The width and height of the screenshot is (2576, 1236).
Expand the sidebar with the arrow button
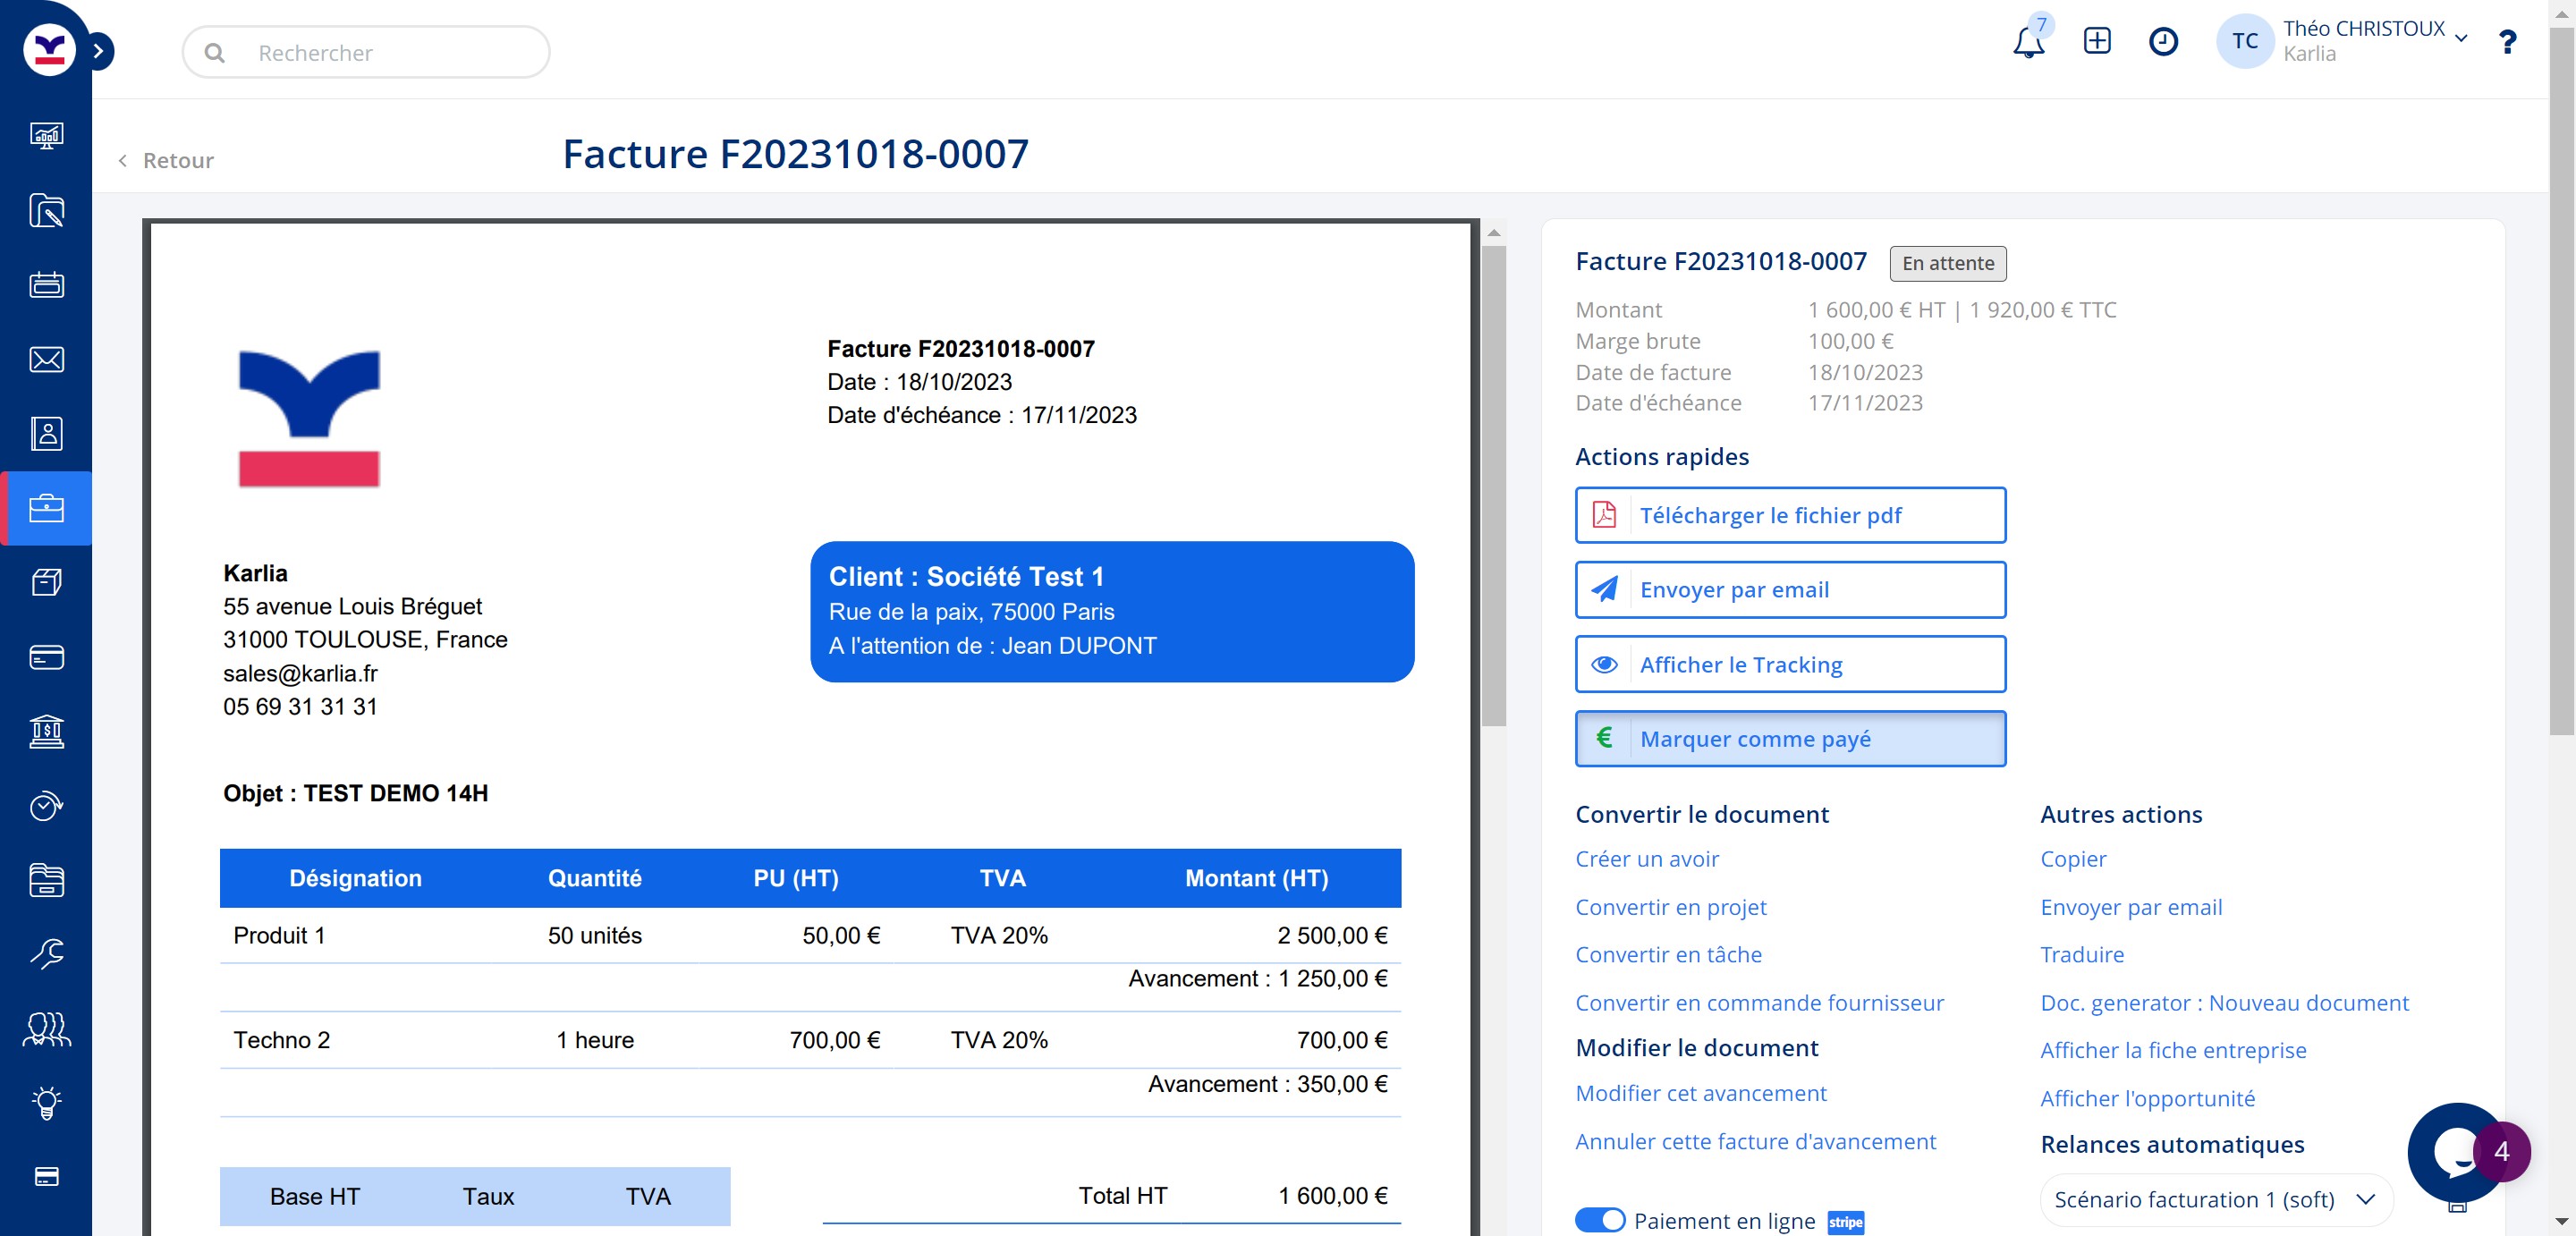[x=98, y=51]
